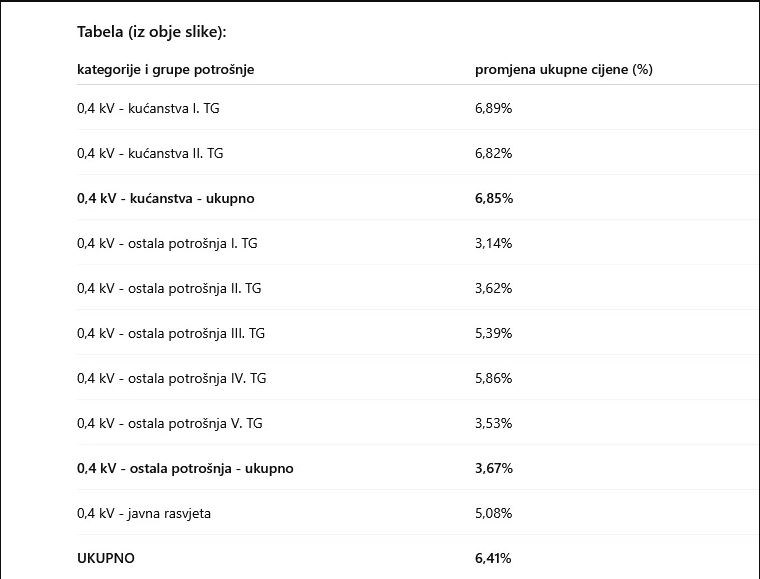Click the 6,89% value cell
The width and height of the screenshot is (760, 579).
[493, 108]
